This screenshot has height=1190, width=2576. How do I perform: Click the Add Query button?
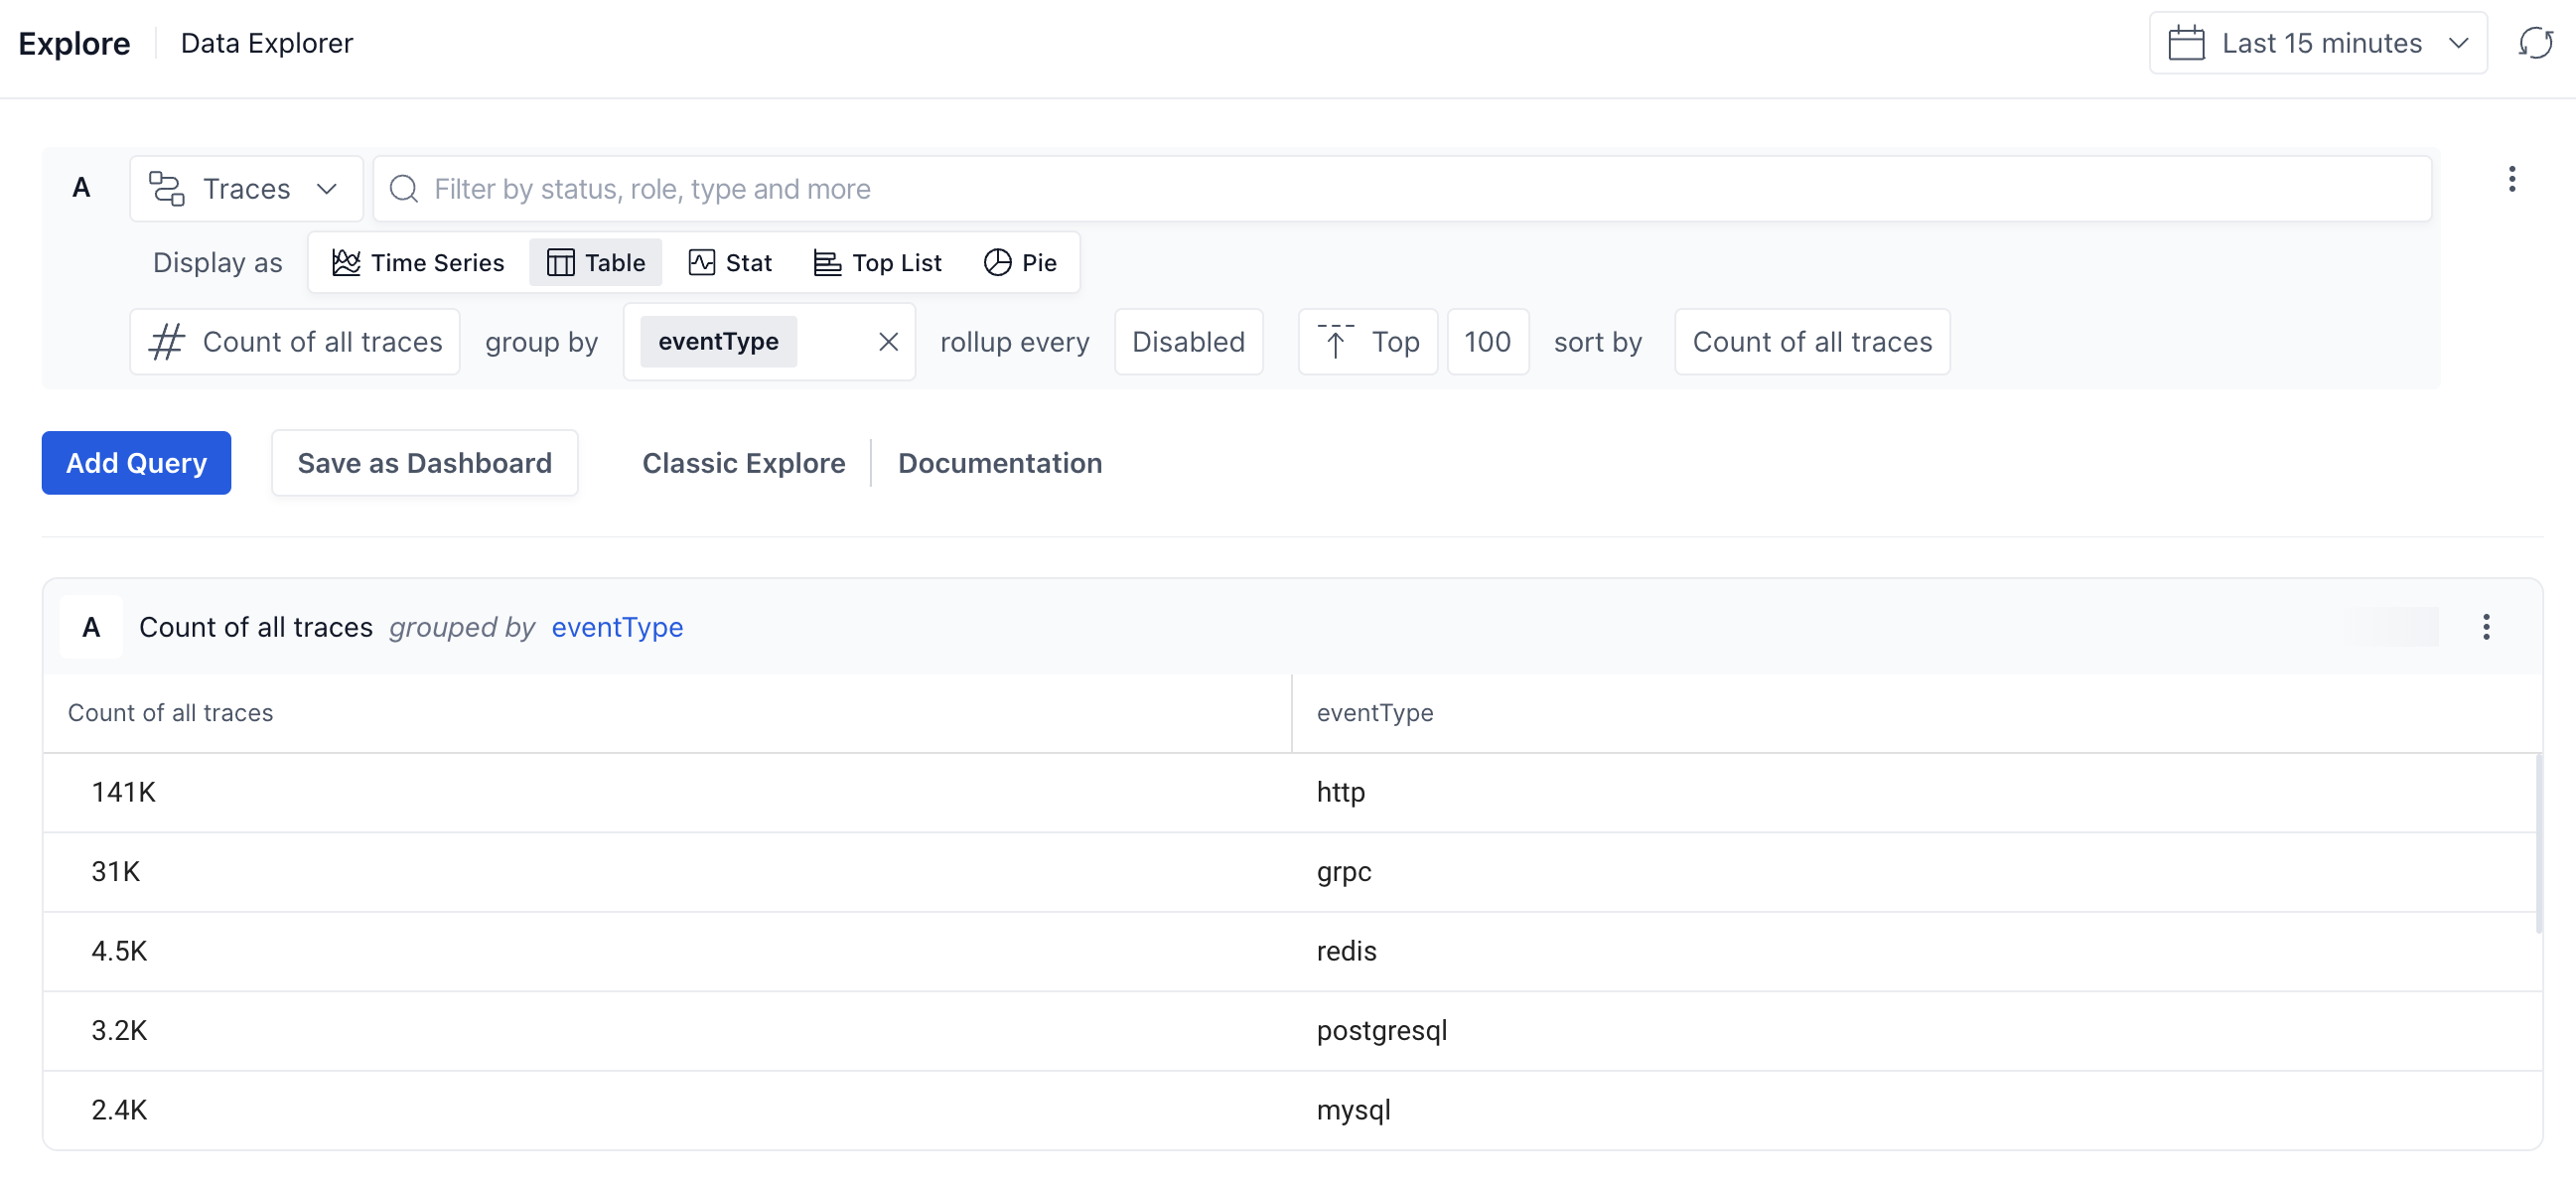[136, 463]
